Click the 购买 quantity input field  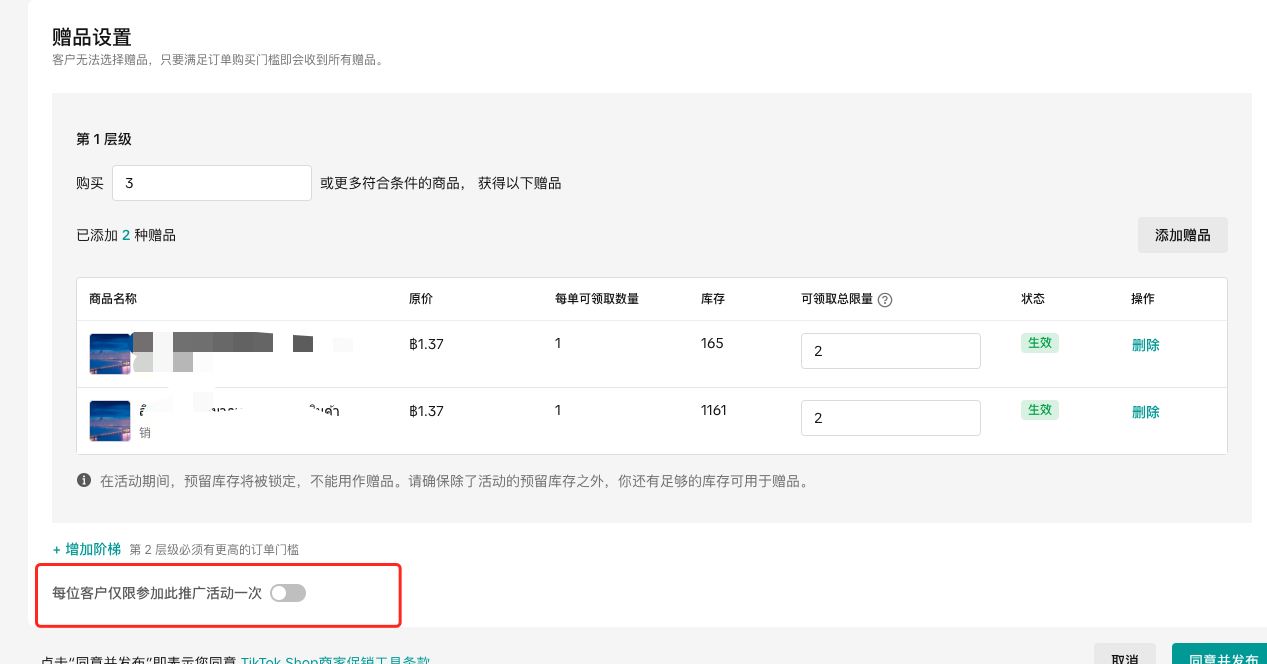(212, 183)
